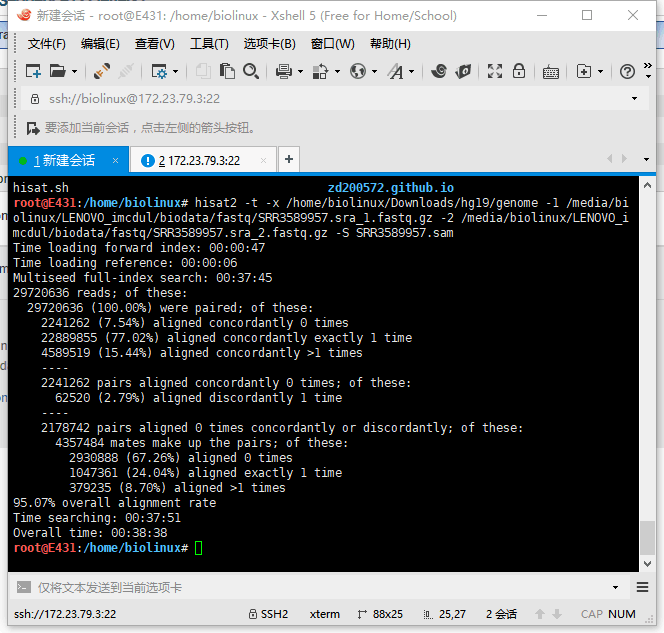Viewport: 664px width, 633px height.
Task: Click the New session toolbar icon
Action: click(33, 71)
